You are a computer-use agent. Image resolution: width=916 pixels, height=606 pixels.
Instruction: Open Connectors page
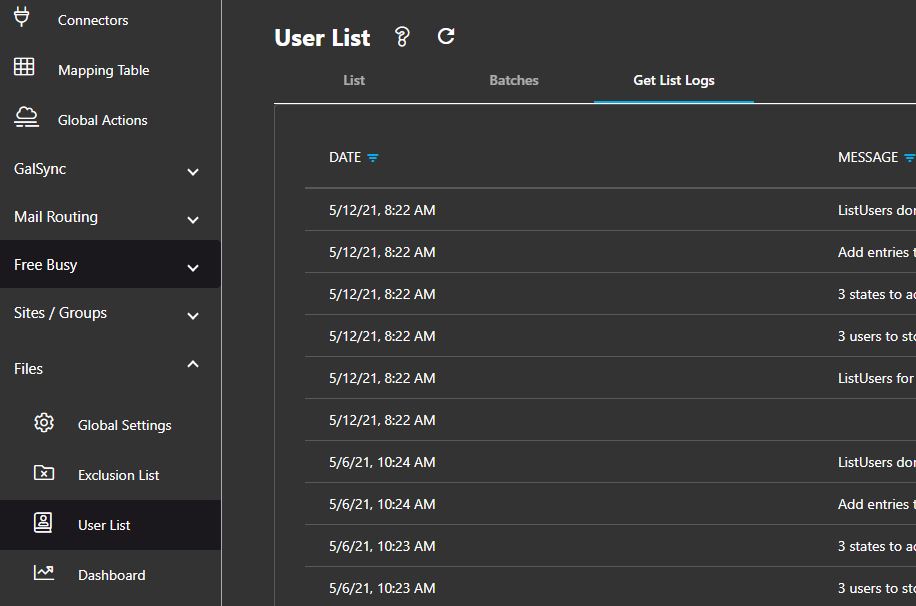tap(93, 20)
